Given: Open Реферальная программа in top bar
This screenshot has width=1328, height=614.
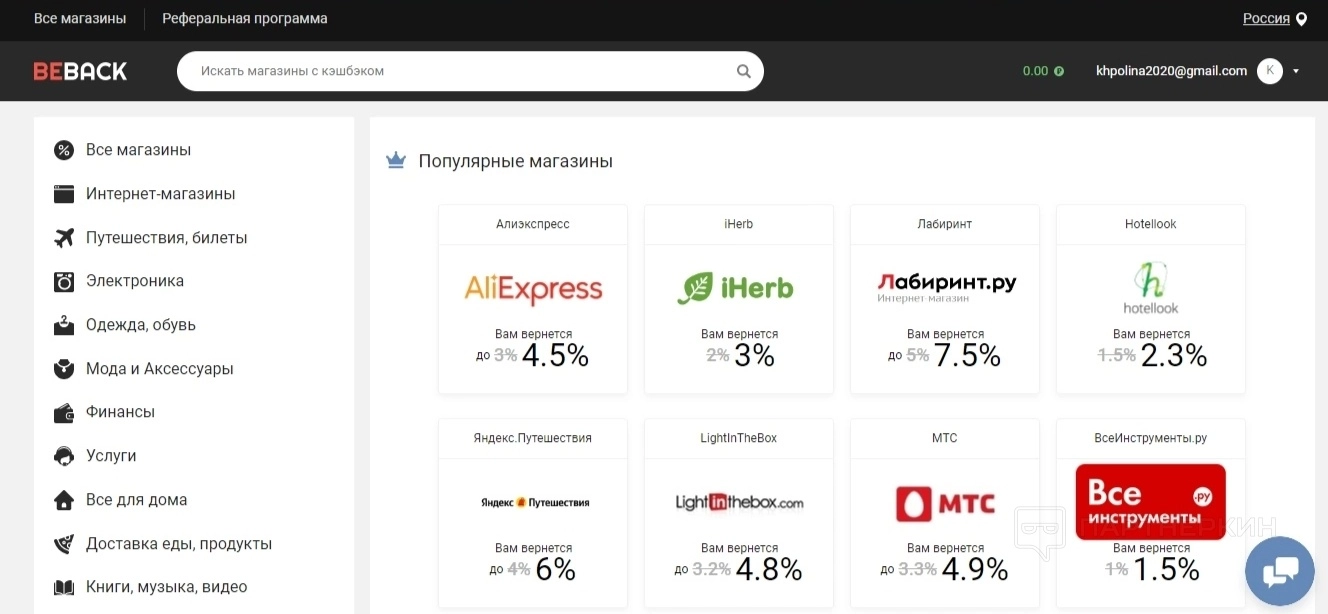Looking at the screenshot, I should coord(245,19).
